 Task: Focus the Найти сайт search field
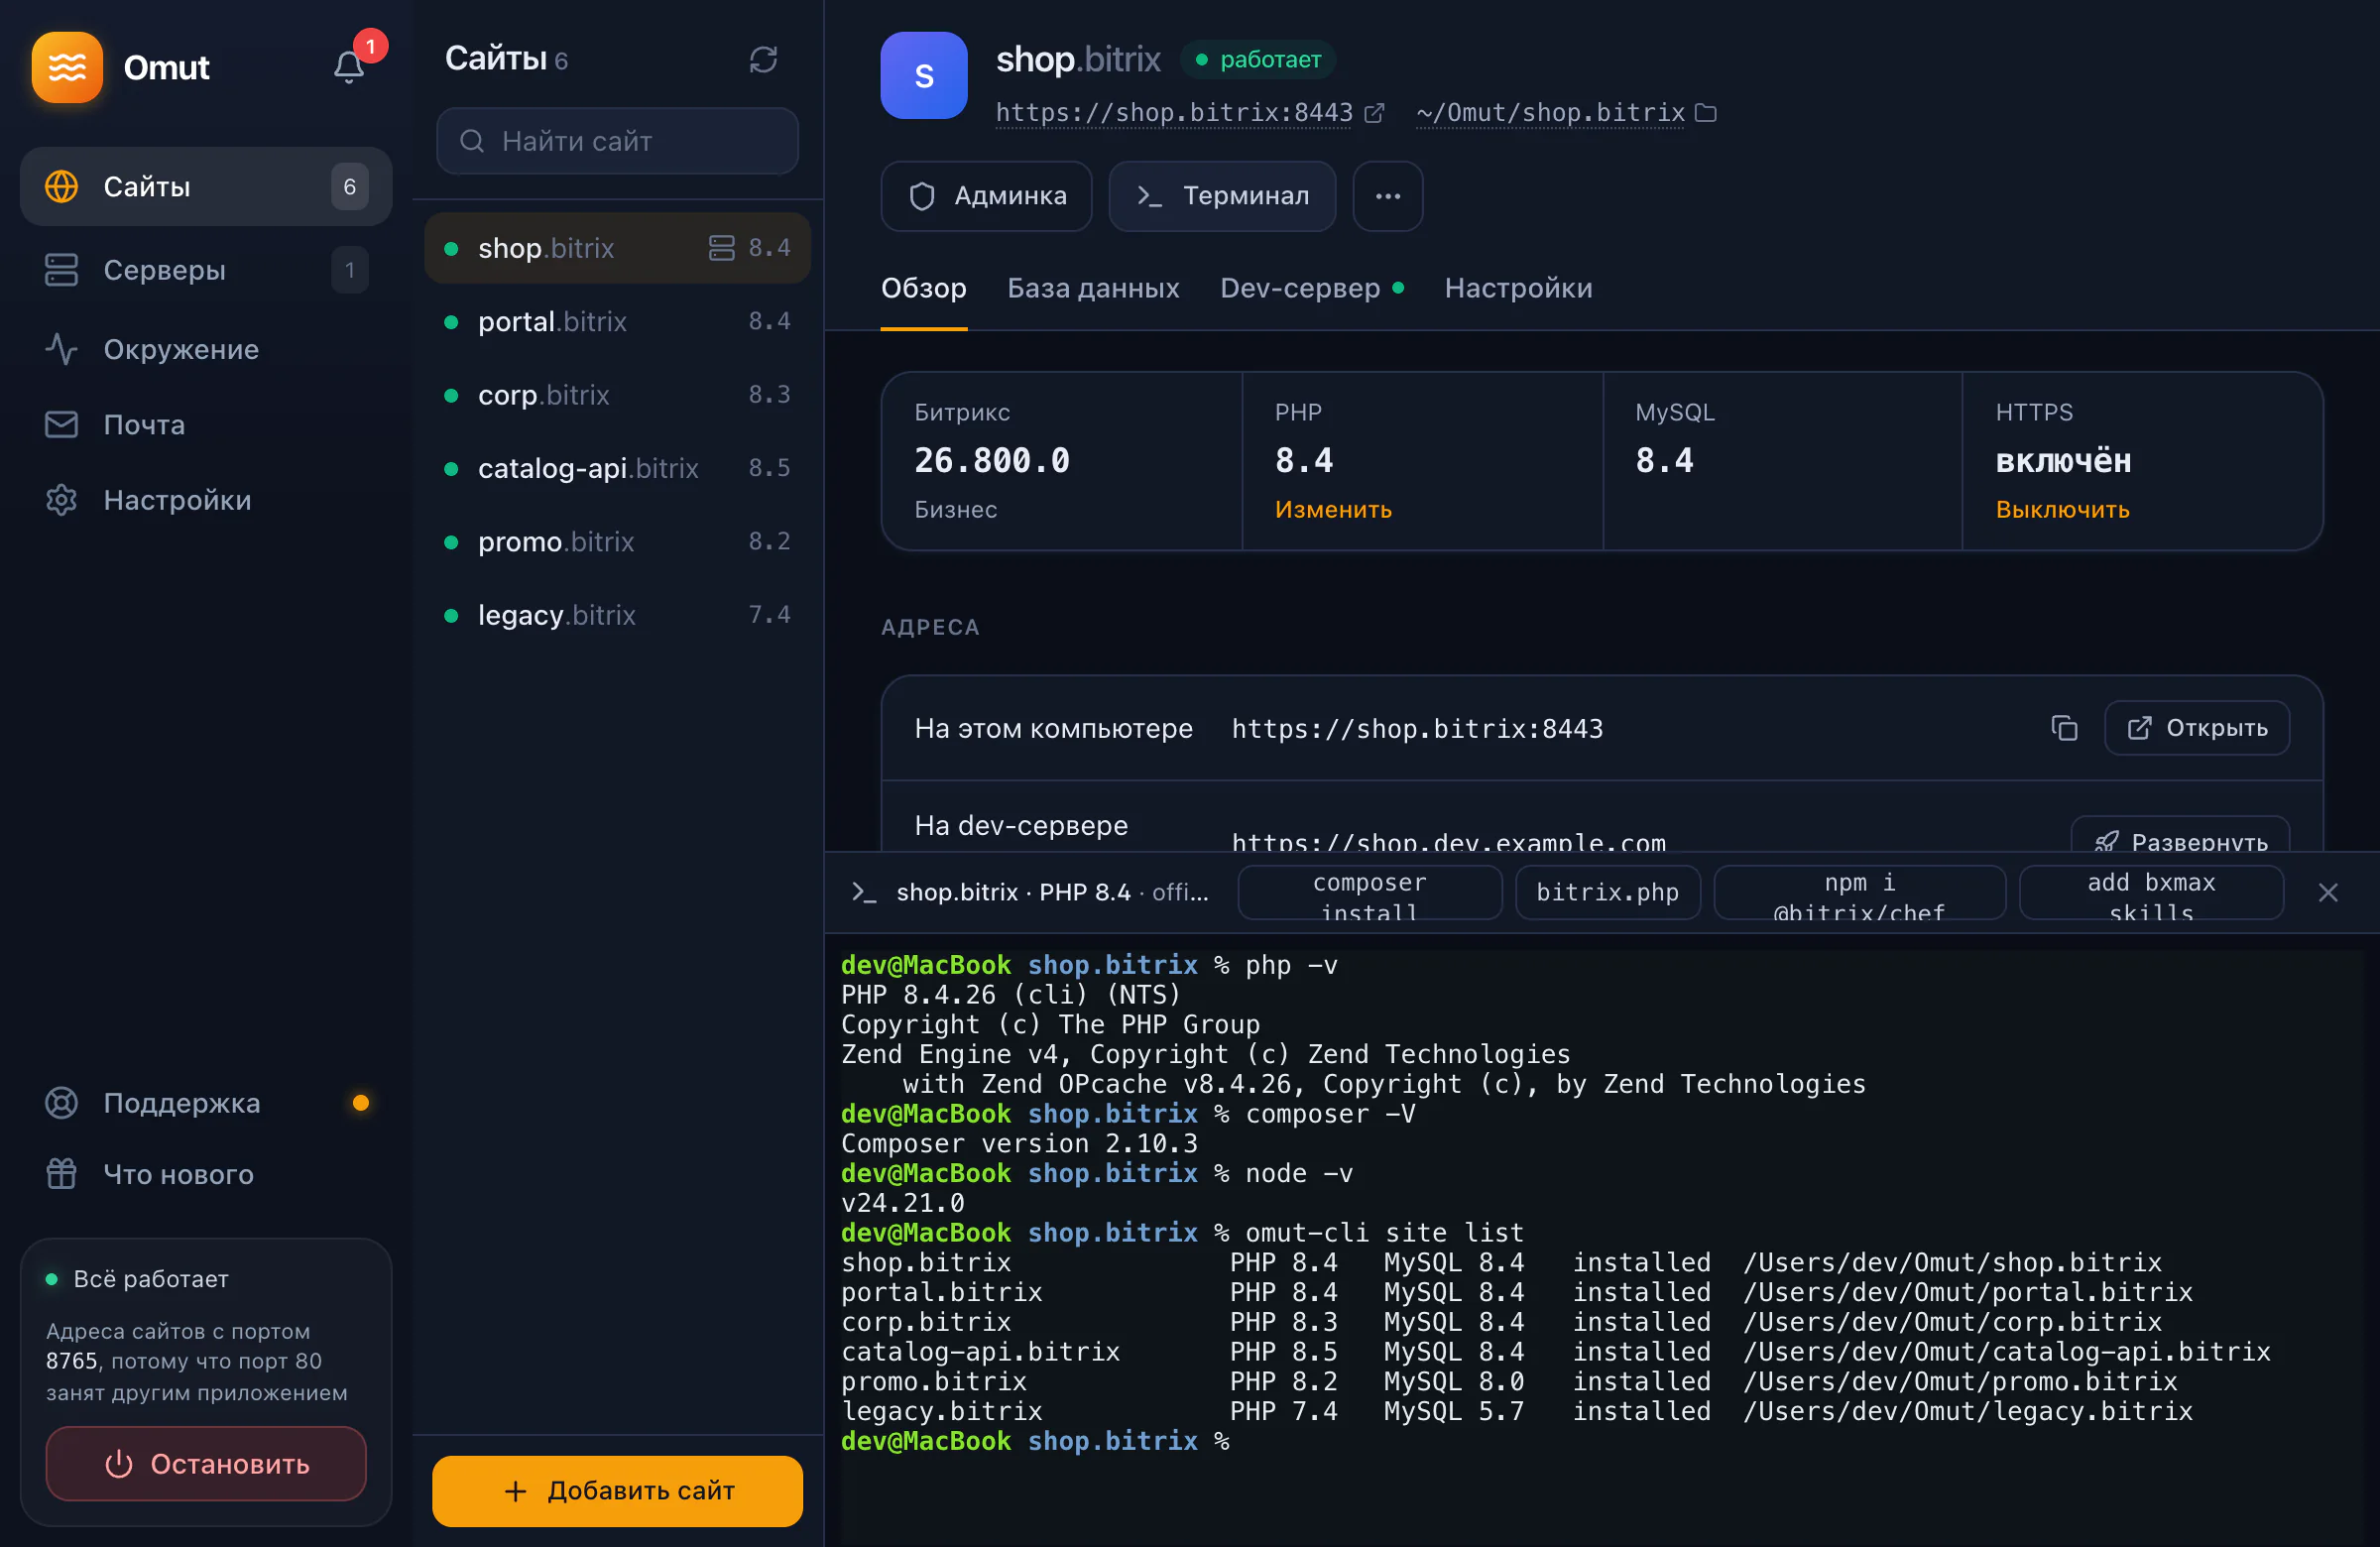(617, 141)
